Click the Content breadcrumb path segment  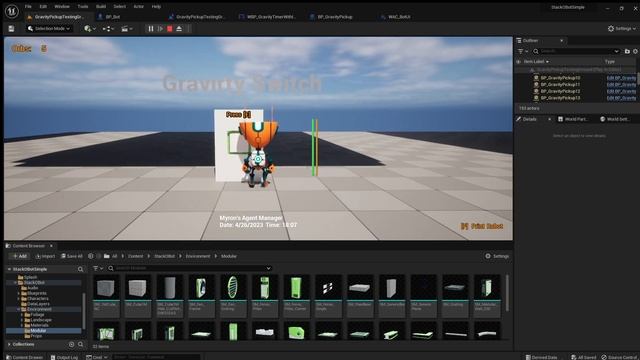[x=136, y=256]
